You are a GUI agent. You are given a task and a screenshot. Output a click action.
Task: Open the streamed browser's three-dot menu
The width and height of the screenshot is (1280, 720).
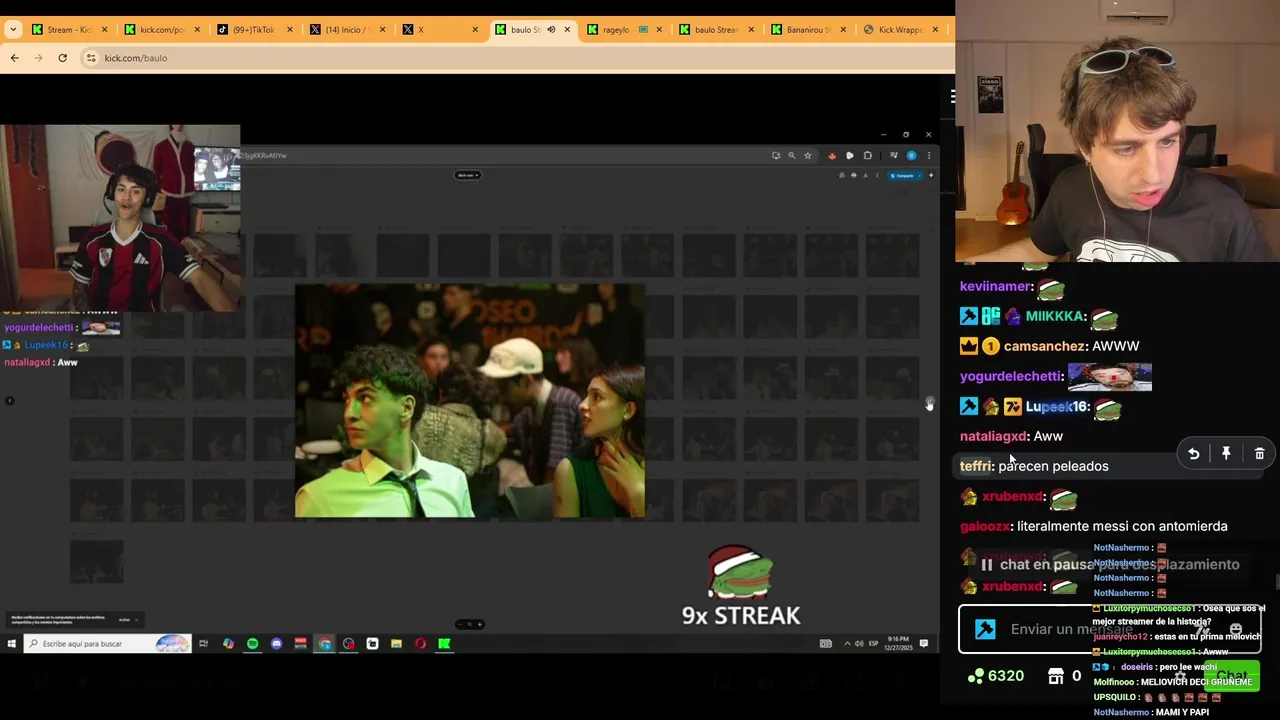[929, 156]
